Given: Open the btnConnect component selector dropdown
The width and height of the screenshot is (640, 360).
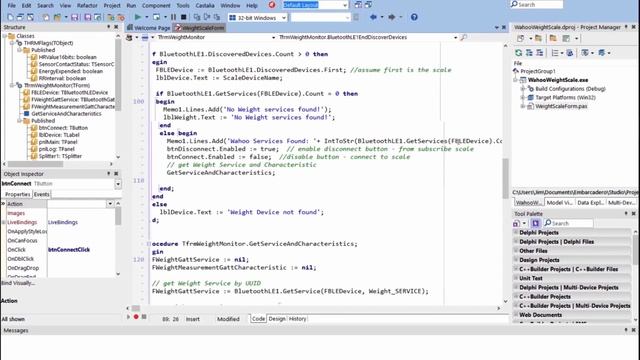Looking at the screenshot, I should pos(118,184).
